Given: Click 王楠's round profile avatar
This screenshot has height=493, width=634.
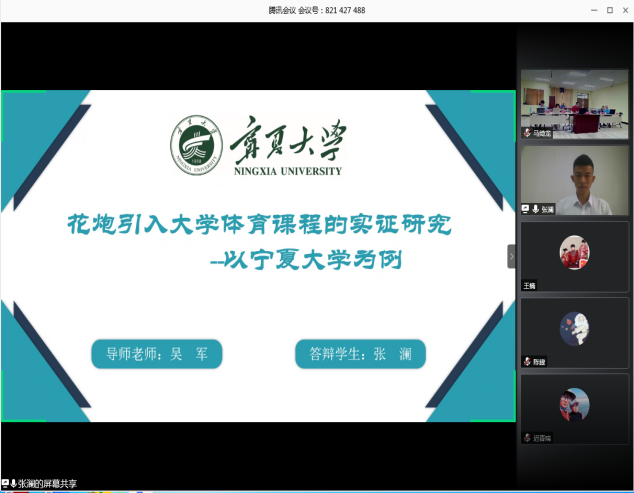Looking at the screenshot, I should (x=574, y=250).
